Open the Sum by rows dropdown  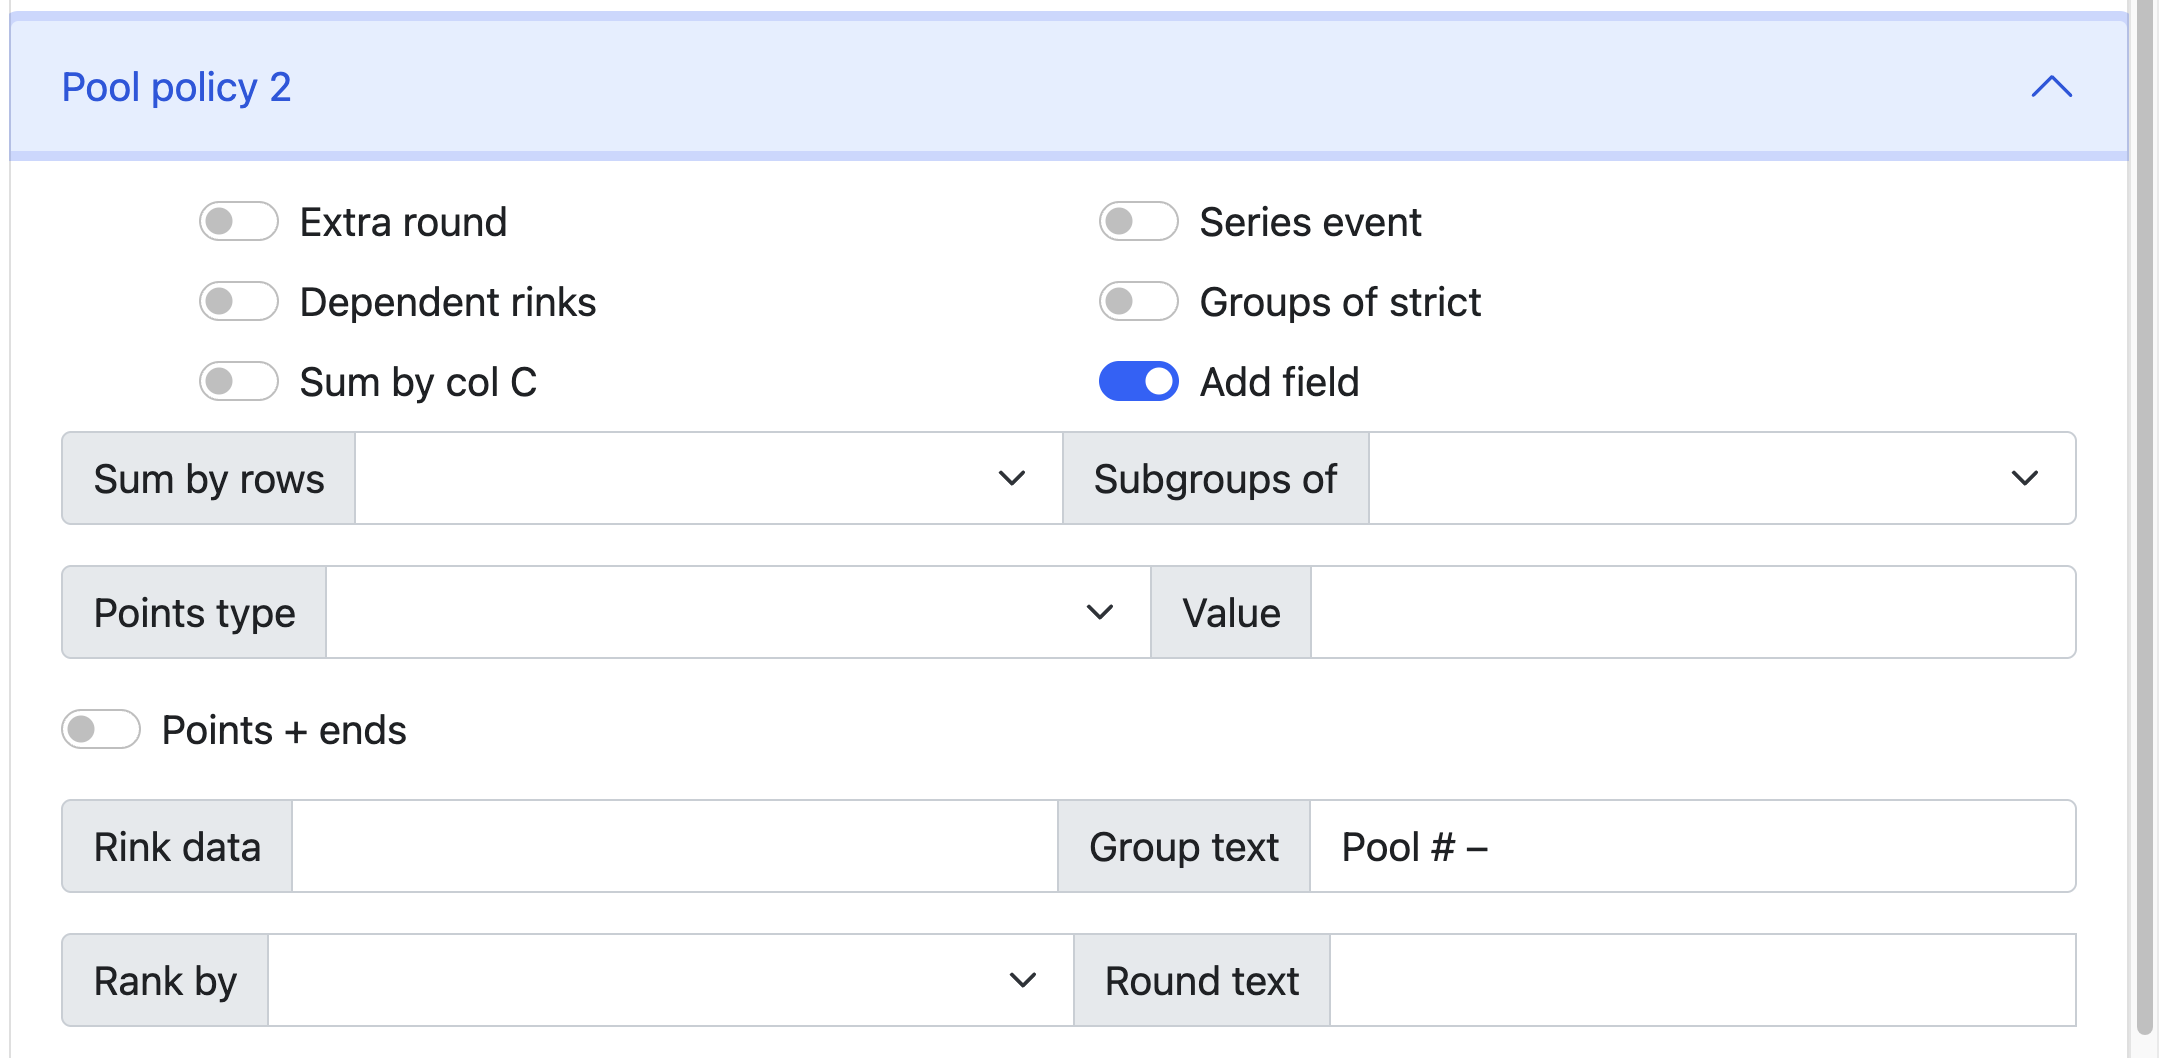click(707, 478)
